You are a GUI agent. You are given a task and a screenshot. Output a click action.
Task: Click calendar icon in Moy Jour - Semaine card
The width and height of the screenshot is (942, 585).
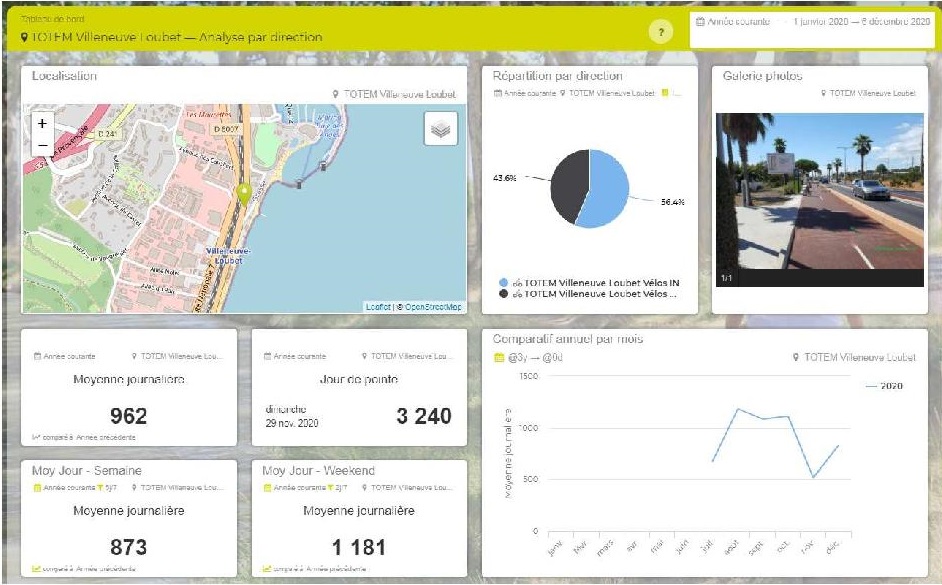click(x=36, y=488)
